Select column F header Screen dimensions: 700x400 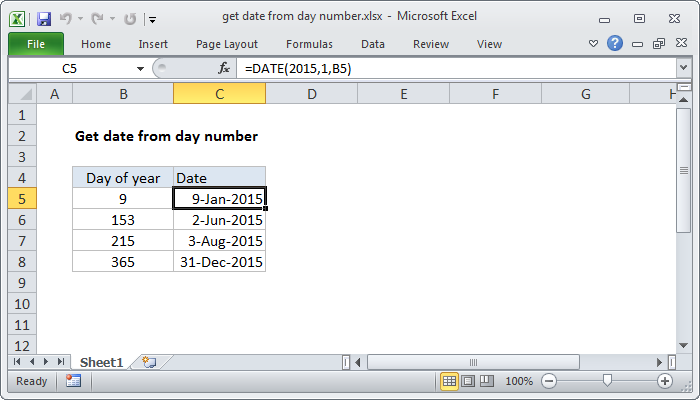496,94
